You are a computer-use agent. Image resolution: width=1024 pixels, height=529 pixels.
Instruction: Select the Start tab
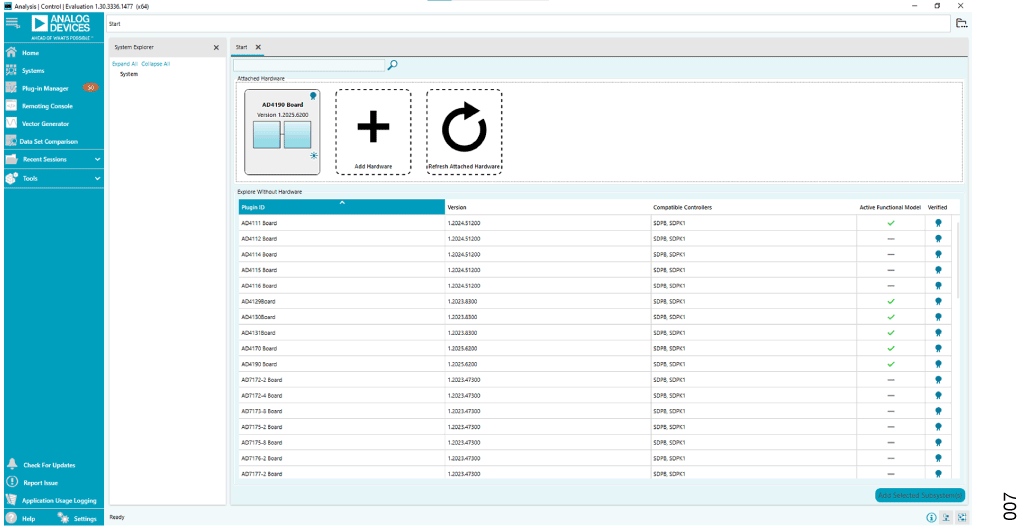point(241,47)
